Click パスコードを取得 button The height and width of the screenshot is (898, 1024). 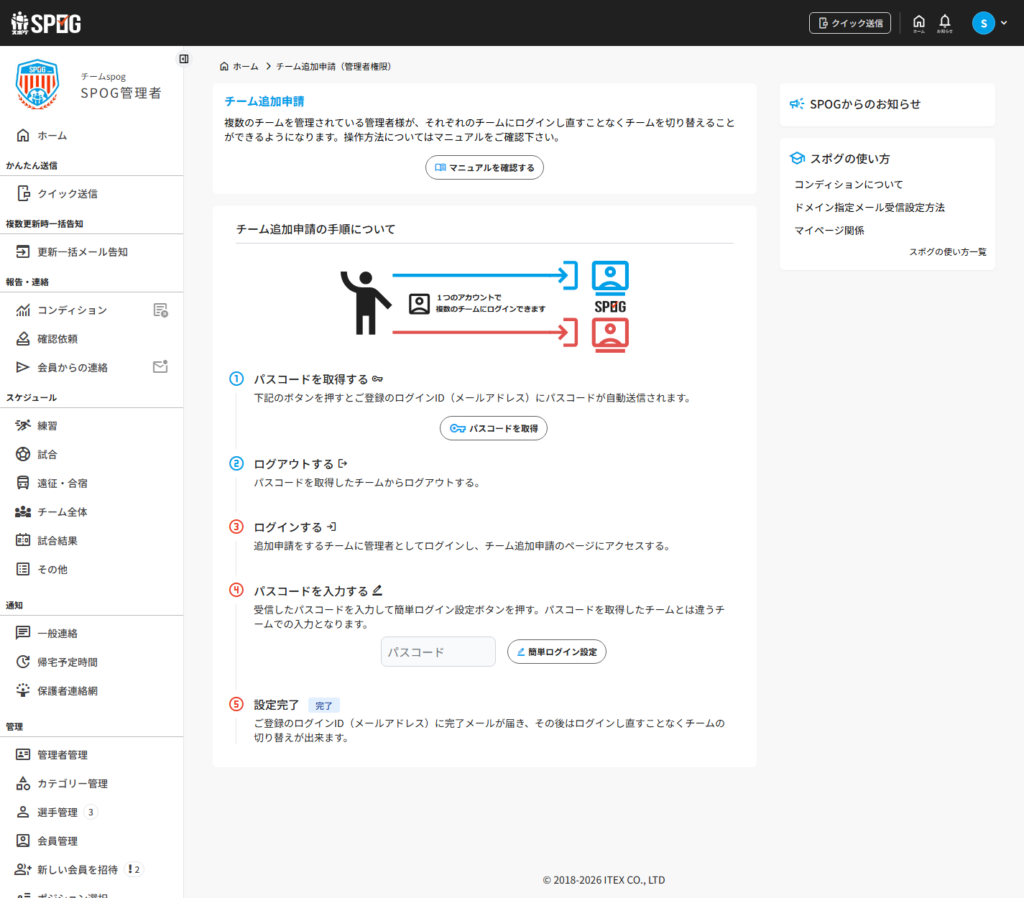pyautogui.click(x=494, y=428)
